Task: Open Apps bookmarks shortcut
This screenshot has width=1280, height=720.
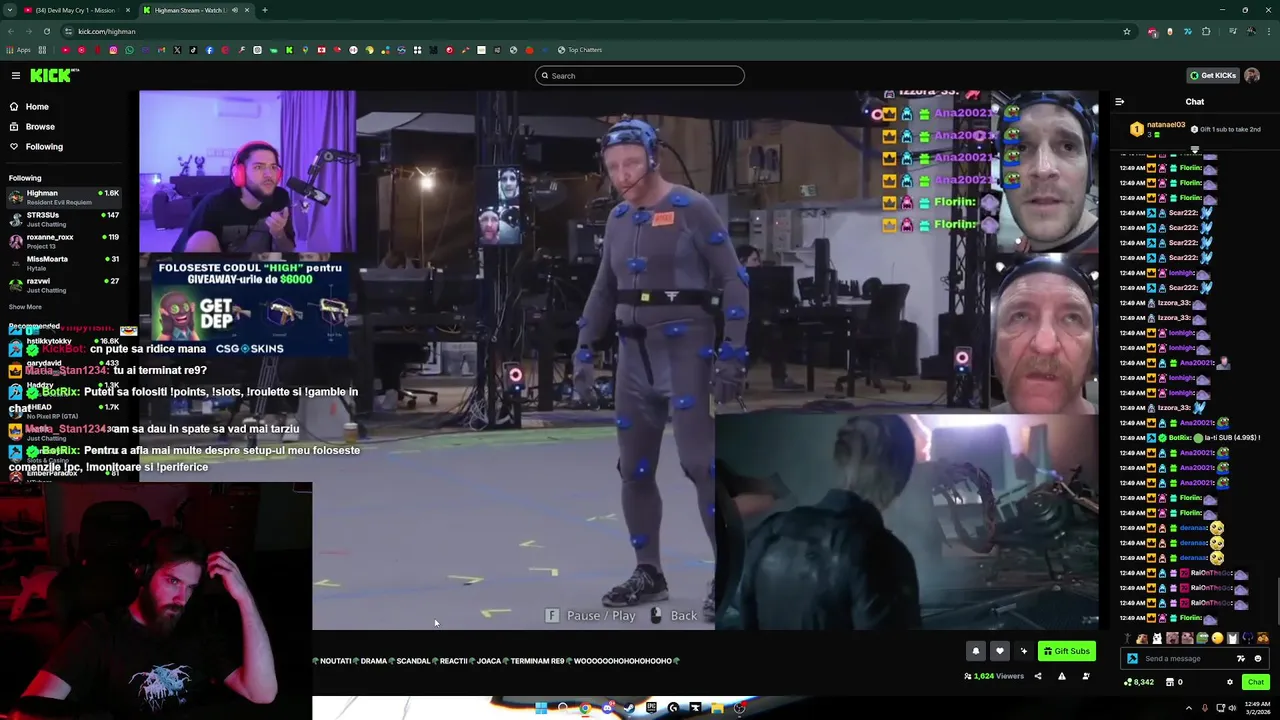Action: click(x=19, y=50)
